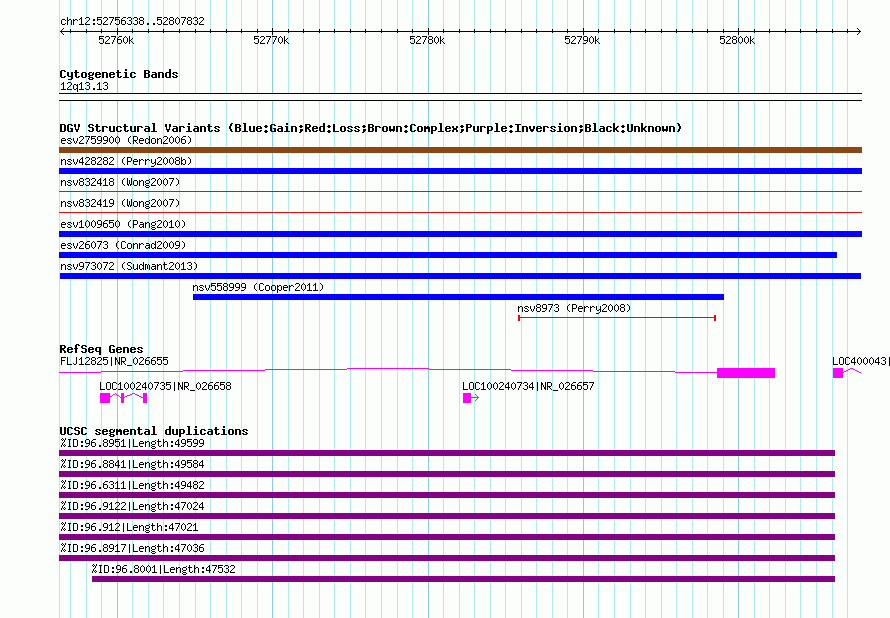Screen dimensions: 890x618
Task: Click the %ID:96.8917|Length:47036 label text
Action: 132,548
